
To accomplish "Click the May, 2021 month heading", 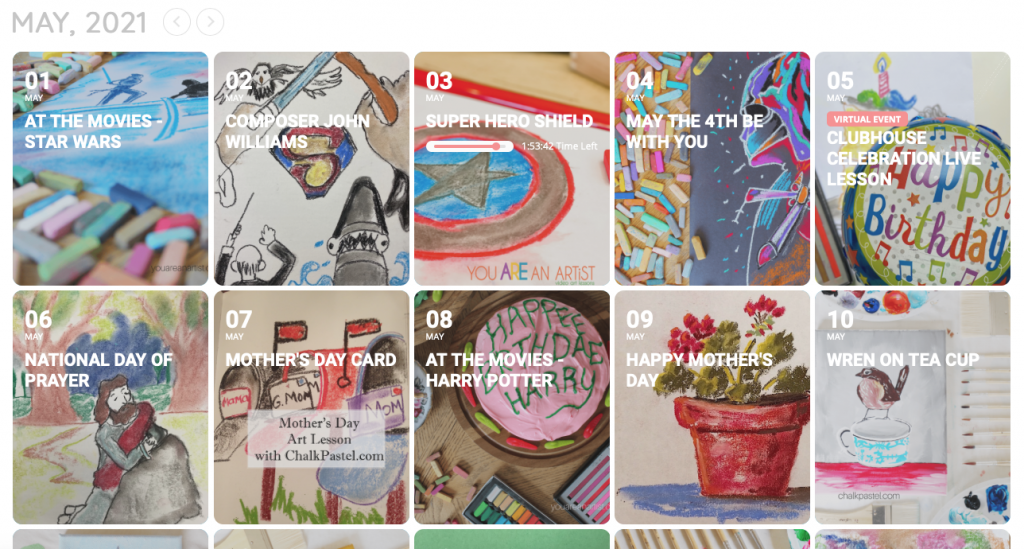I will (79, 23).
